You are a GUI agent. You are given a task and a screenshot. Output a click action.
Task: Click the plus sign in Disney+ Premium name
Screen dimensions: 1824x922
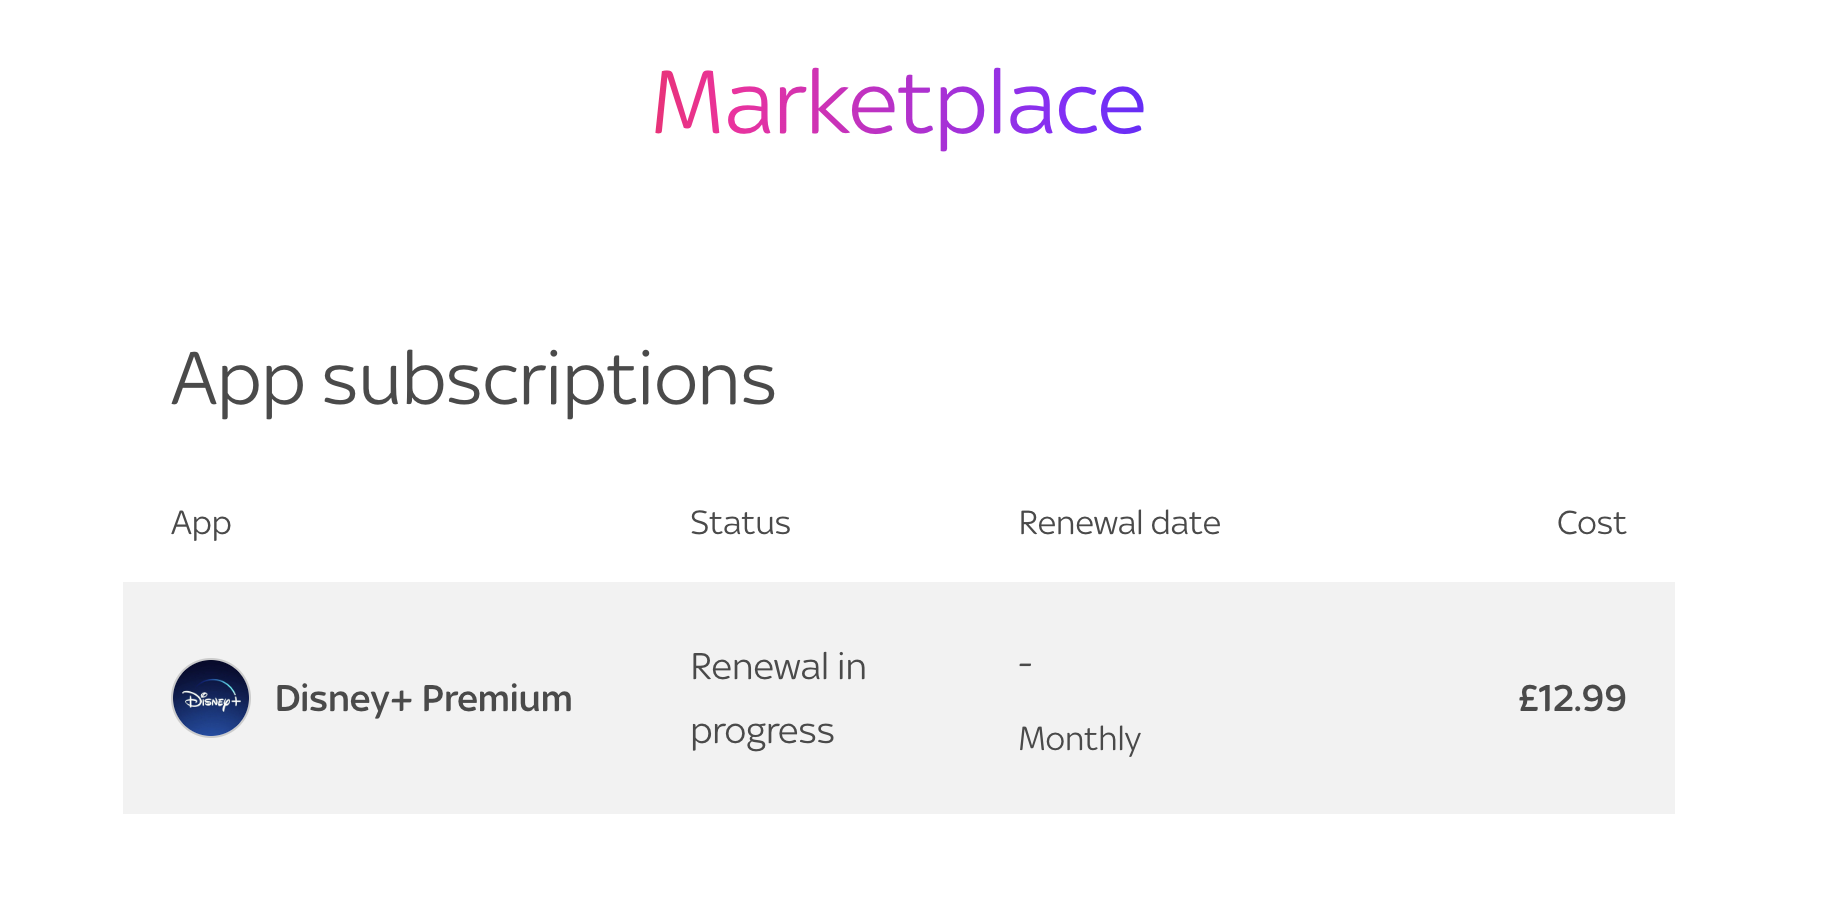click(401, 700)
